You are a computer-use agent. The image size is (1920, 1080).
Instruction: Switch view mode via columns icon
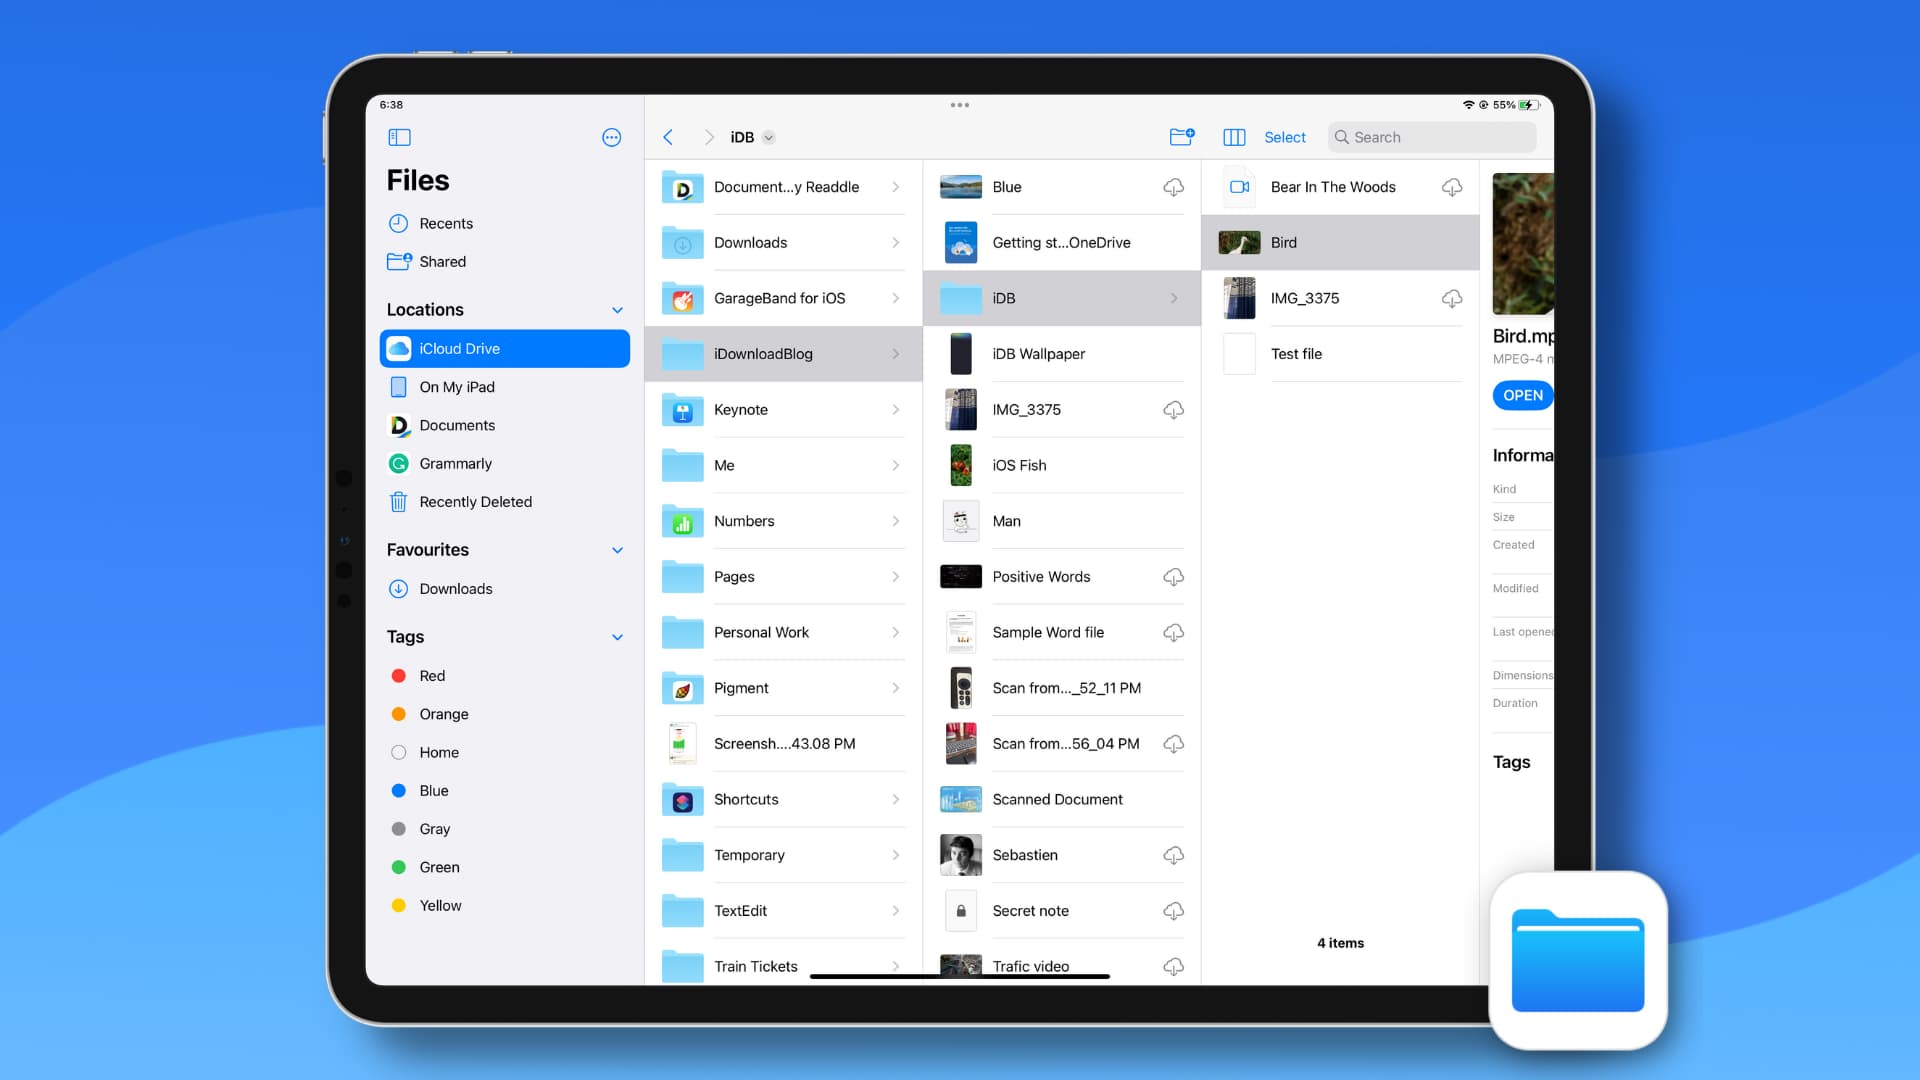click(1234, 137)
